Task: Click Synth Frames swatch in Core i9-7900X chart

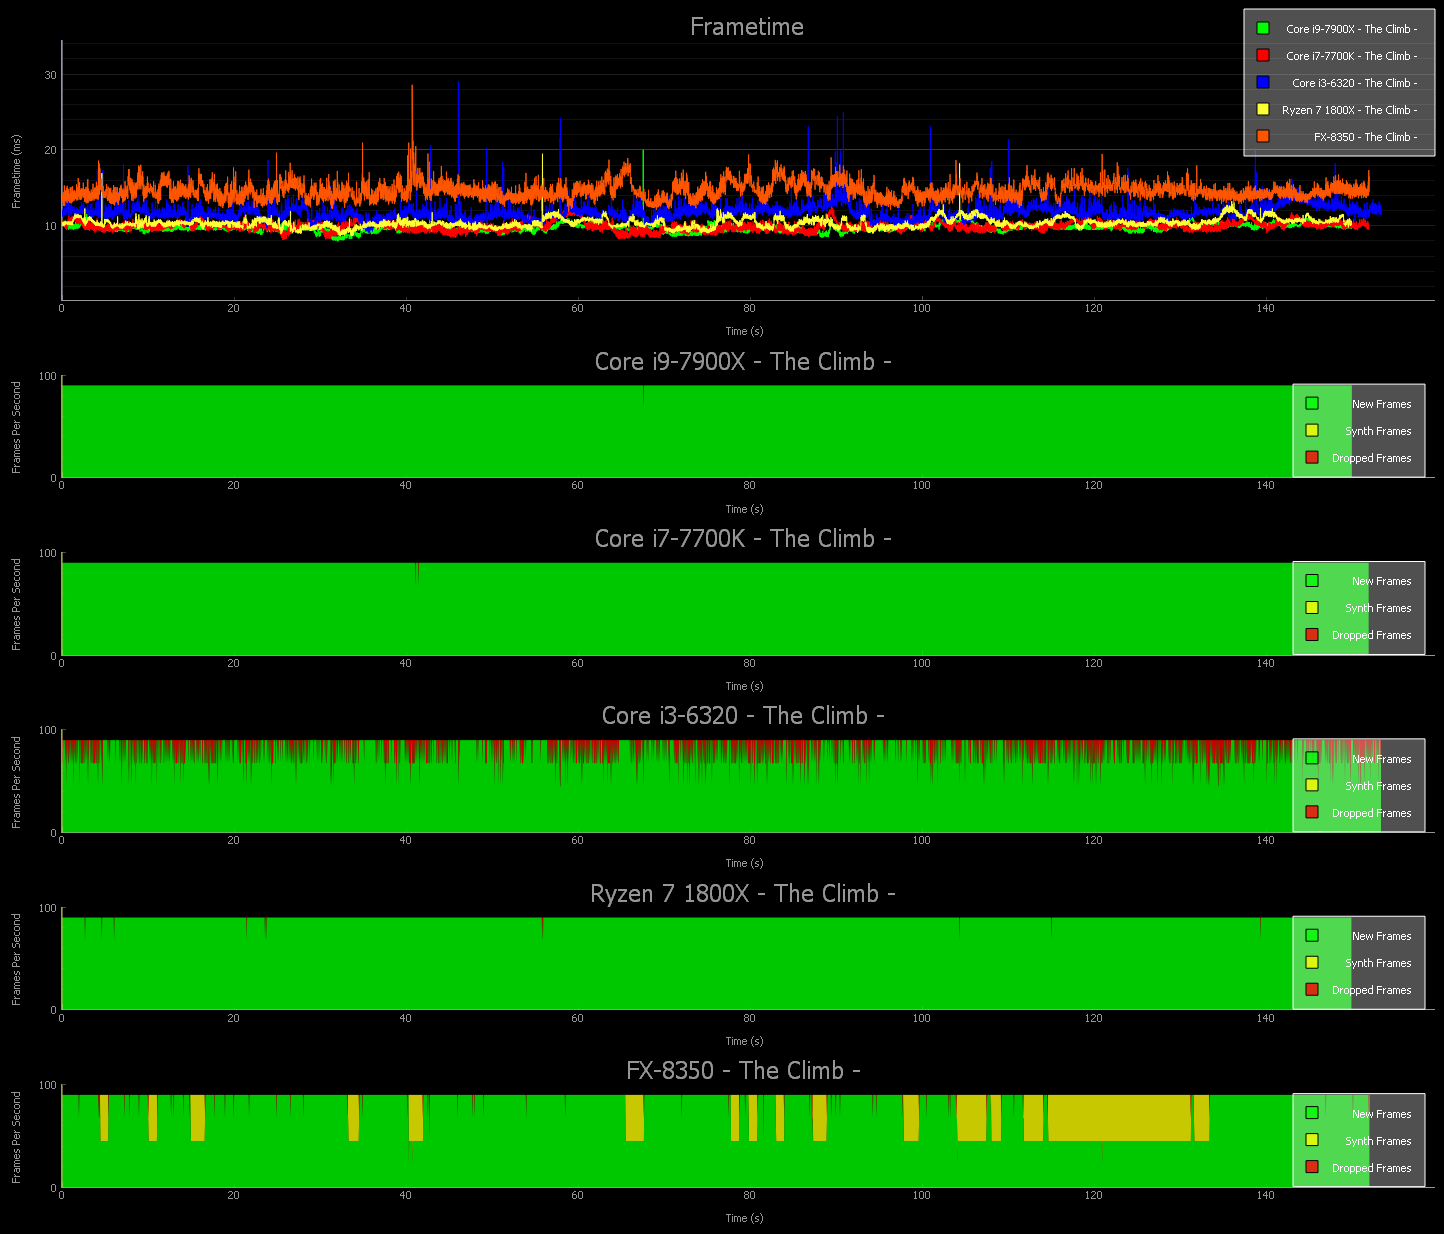Action: [1312, 431]
